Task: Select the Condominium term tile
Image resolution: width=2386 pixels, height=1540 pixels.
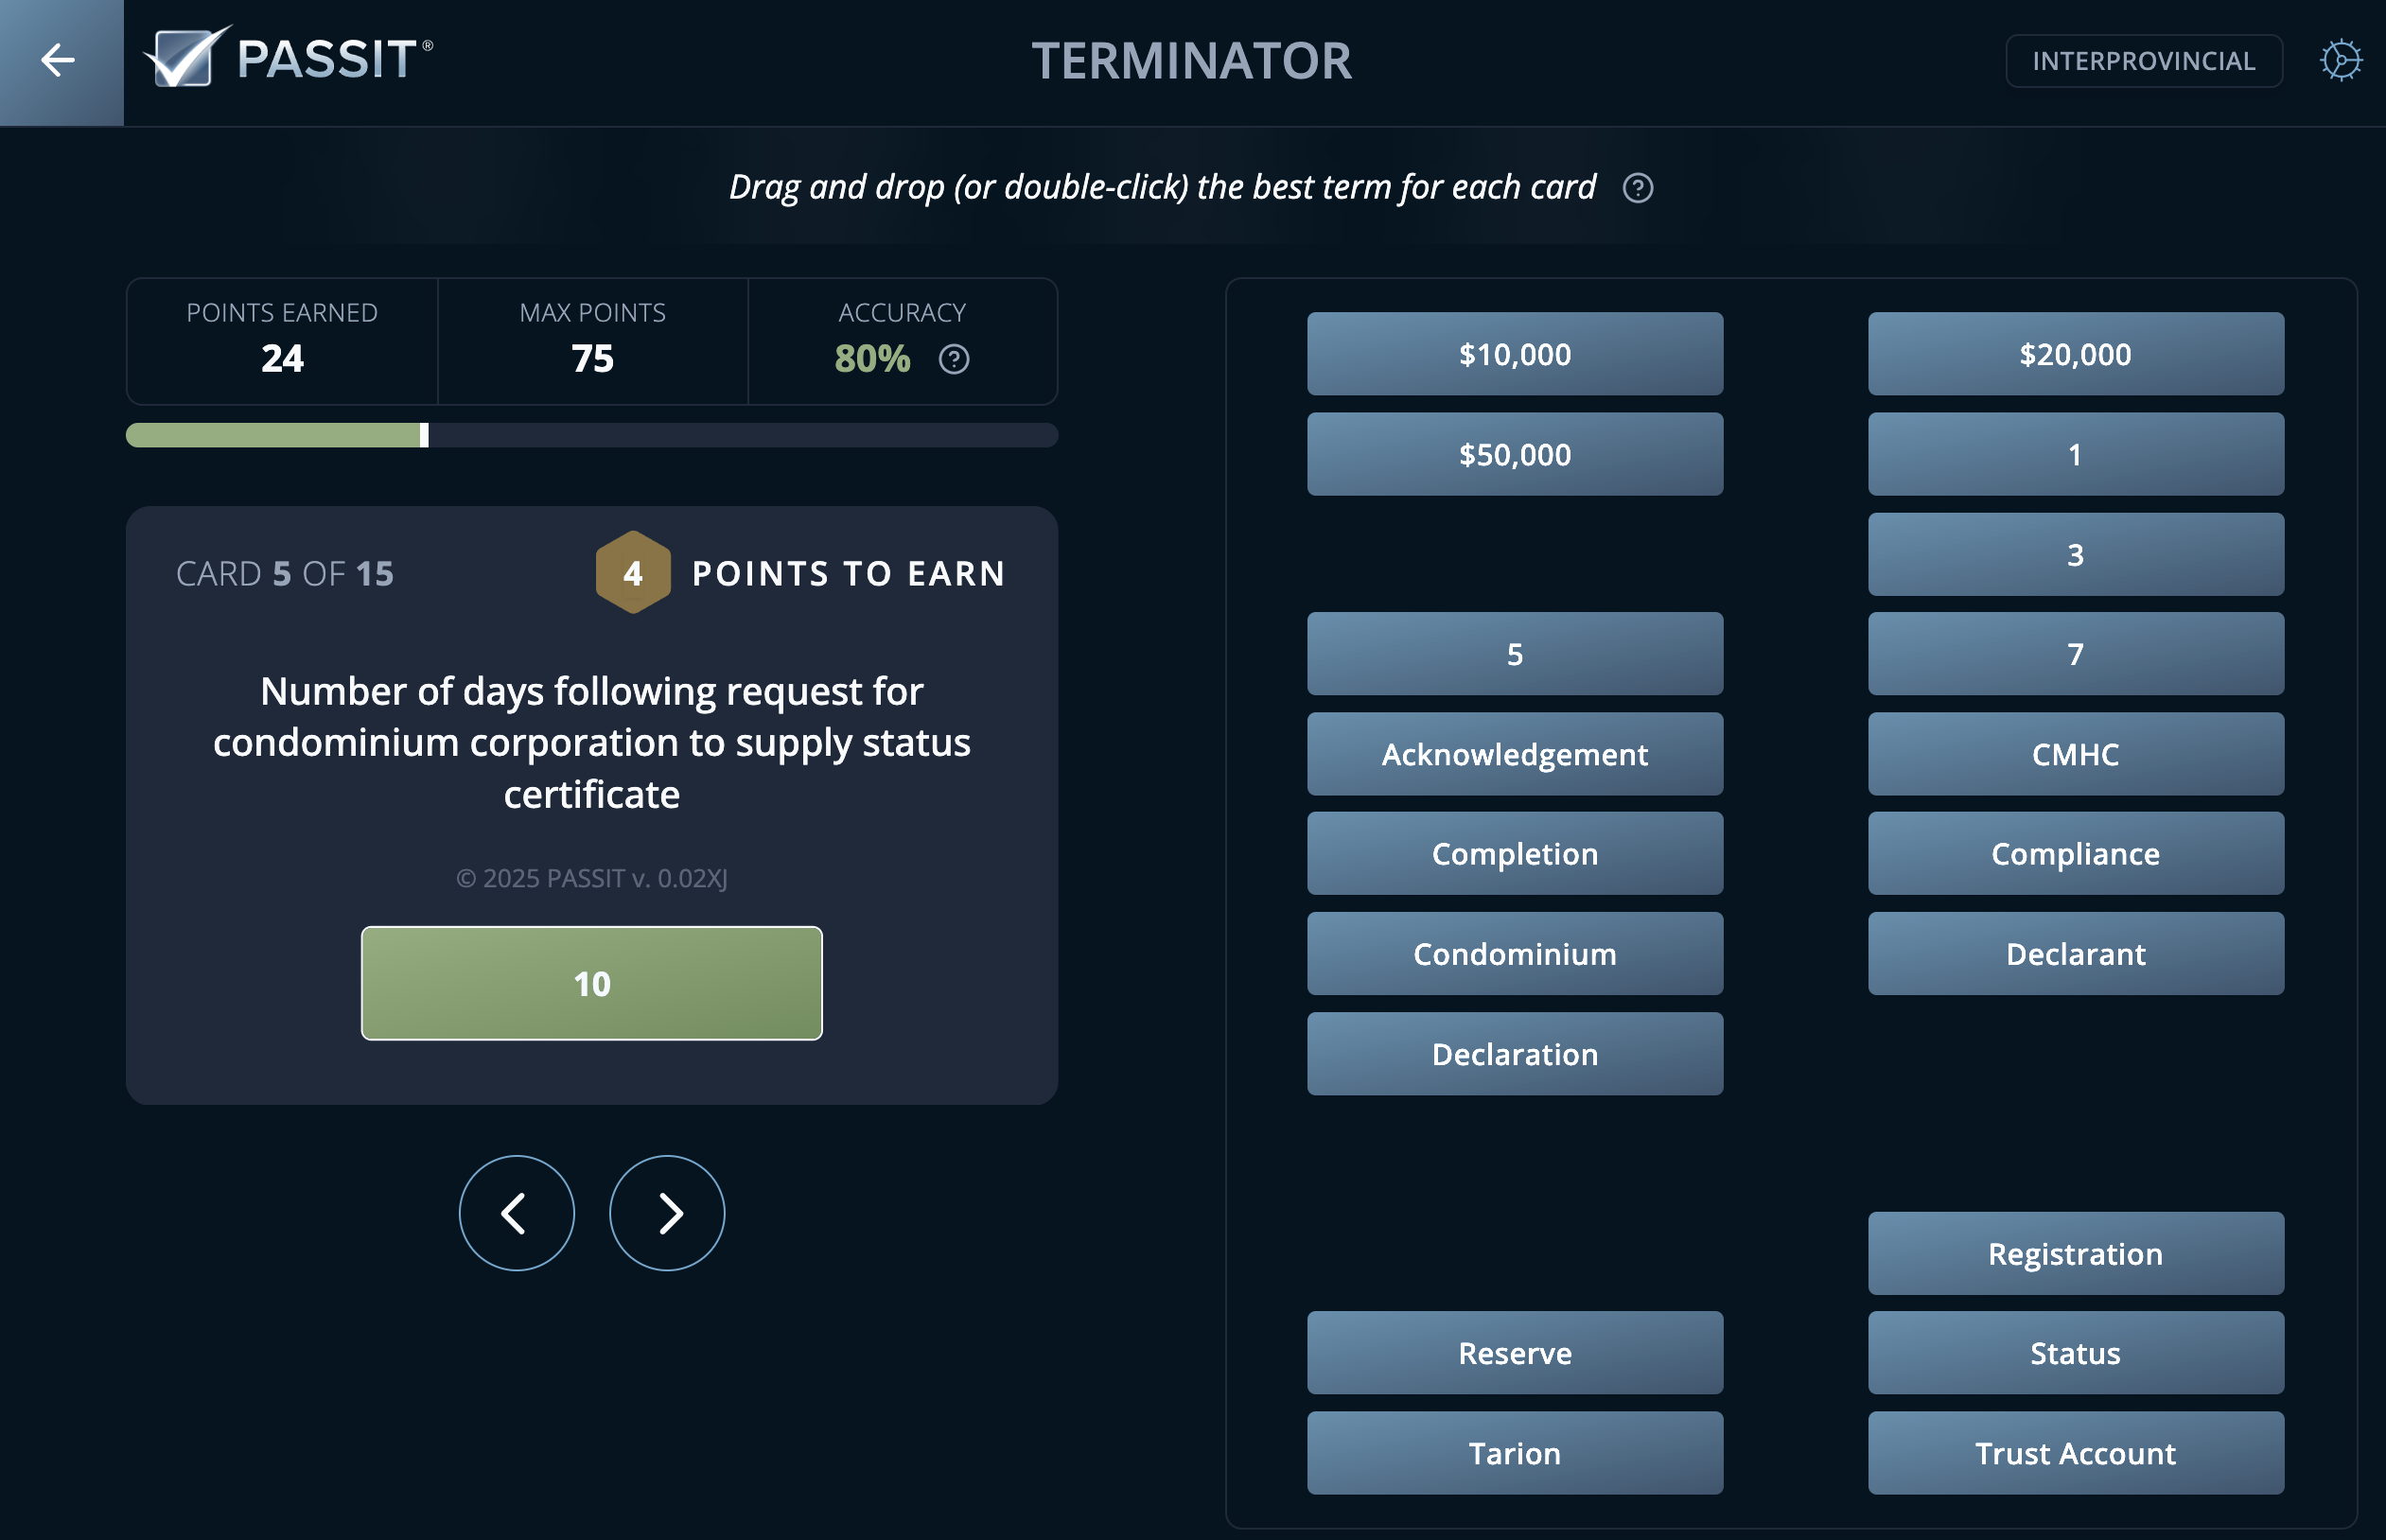Action: click(1515, 953)
